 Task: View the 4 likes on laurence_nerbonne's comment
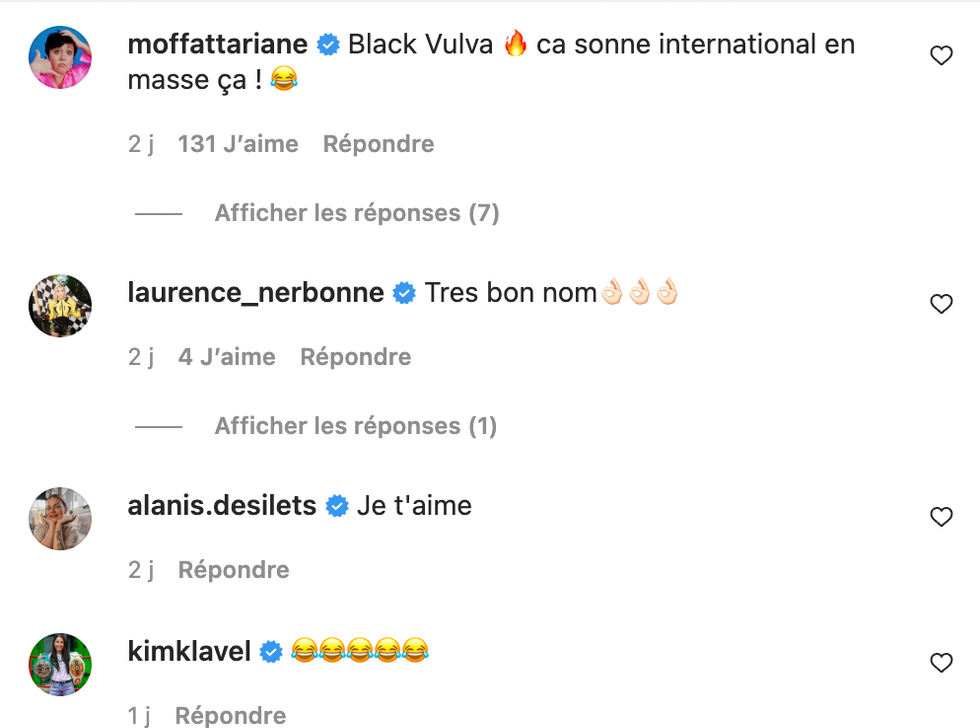click(226, 356)
